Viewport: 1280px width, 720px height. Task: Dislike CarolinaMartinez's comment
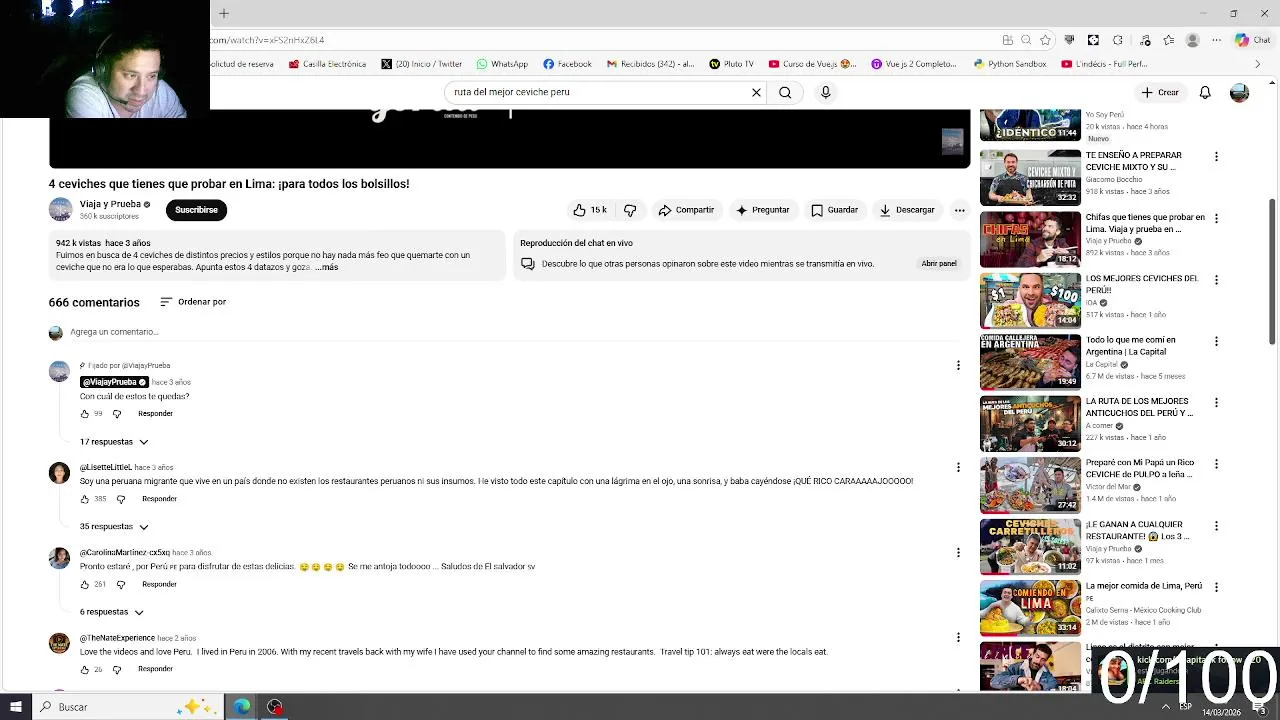[121, 584]
